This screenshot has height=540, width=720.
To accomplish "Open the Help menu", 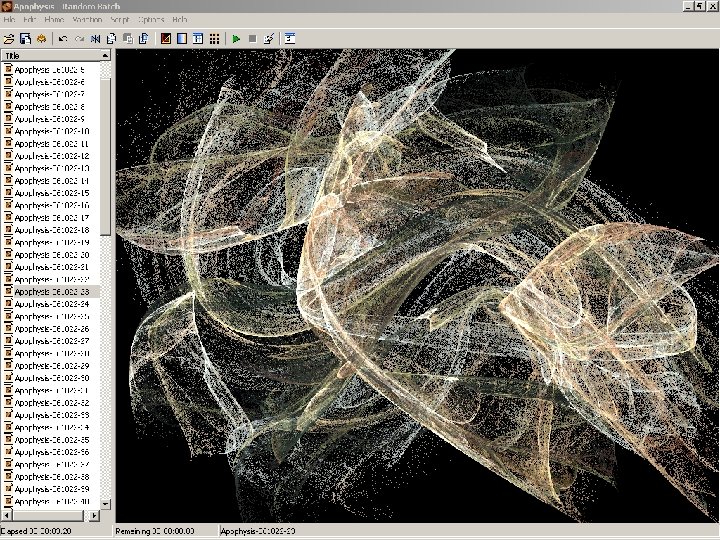I will [180, 20].
